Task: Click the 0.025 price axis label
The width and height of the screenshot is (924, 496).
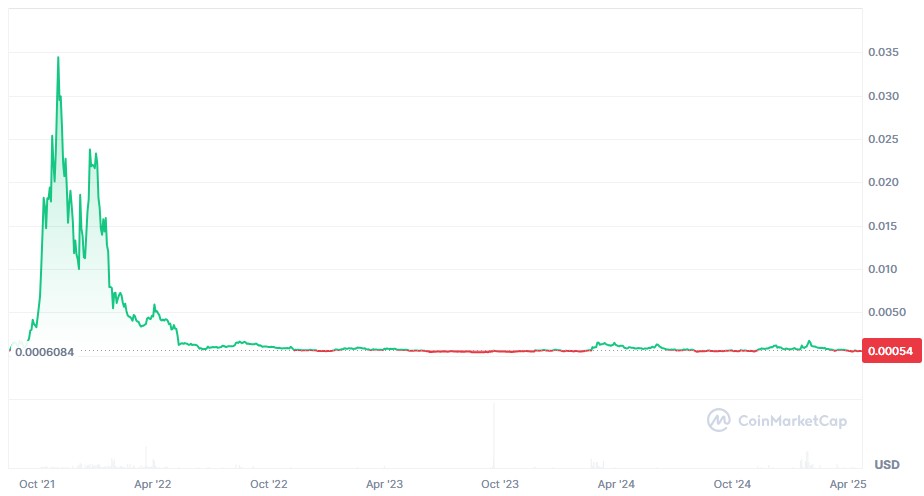Action: click(883, 139)
